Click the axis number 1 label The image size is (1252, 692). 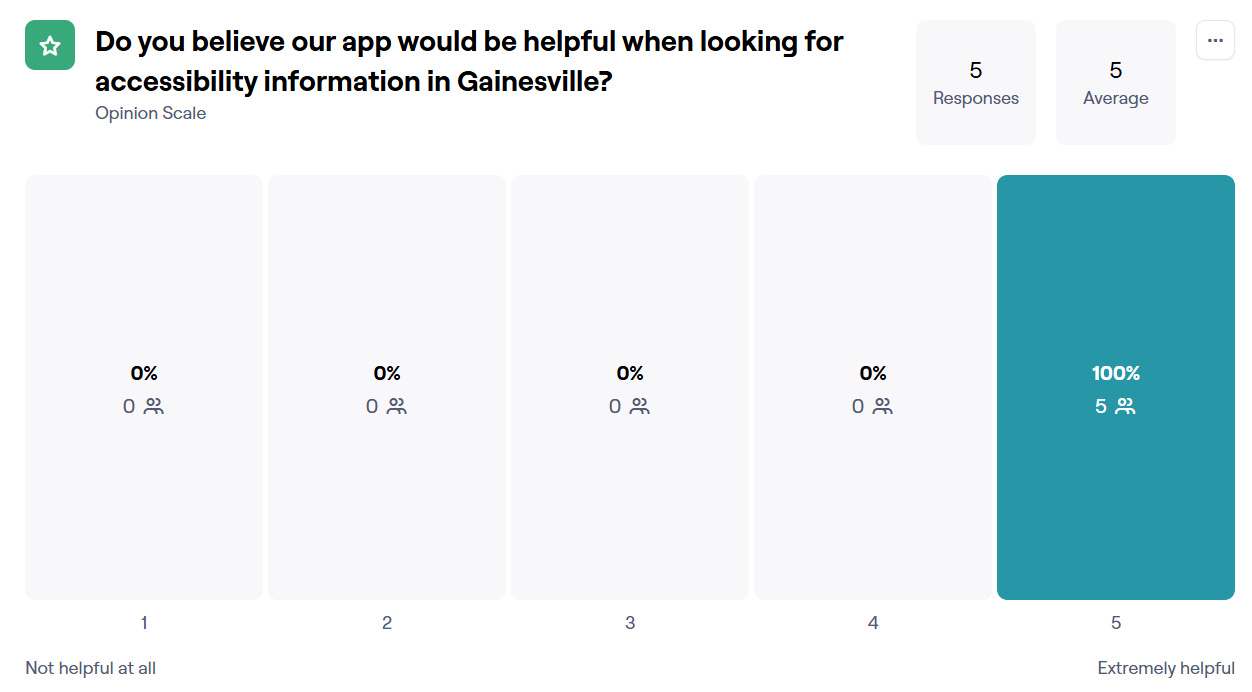coord(144,623)
